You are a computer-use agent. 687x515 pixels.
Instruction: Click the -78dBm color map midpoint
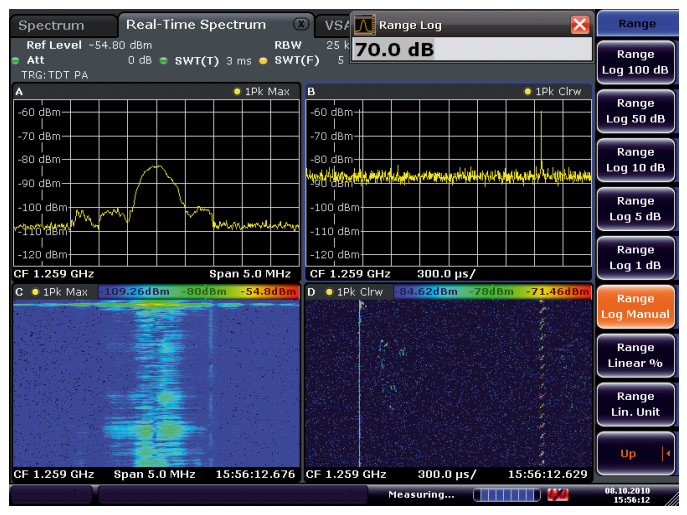click(x=491, y=292)
